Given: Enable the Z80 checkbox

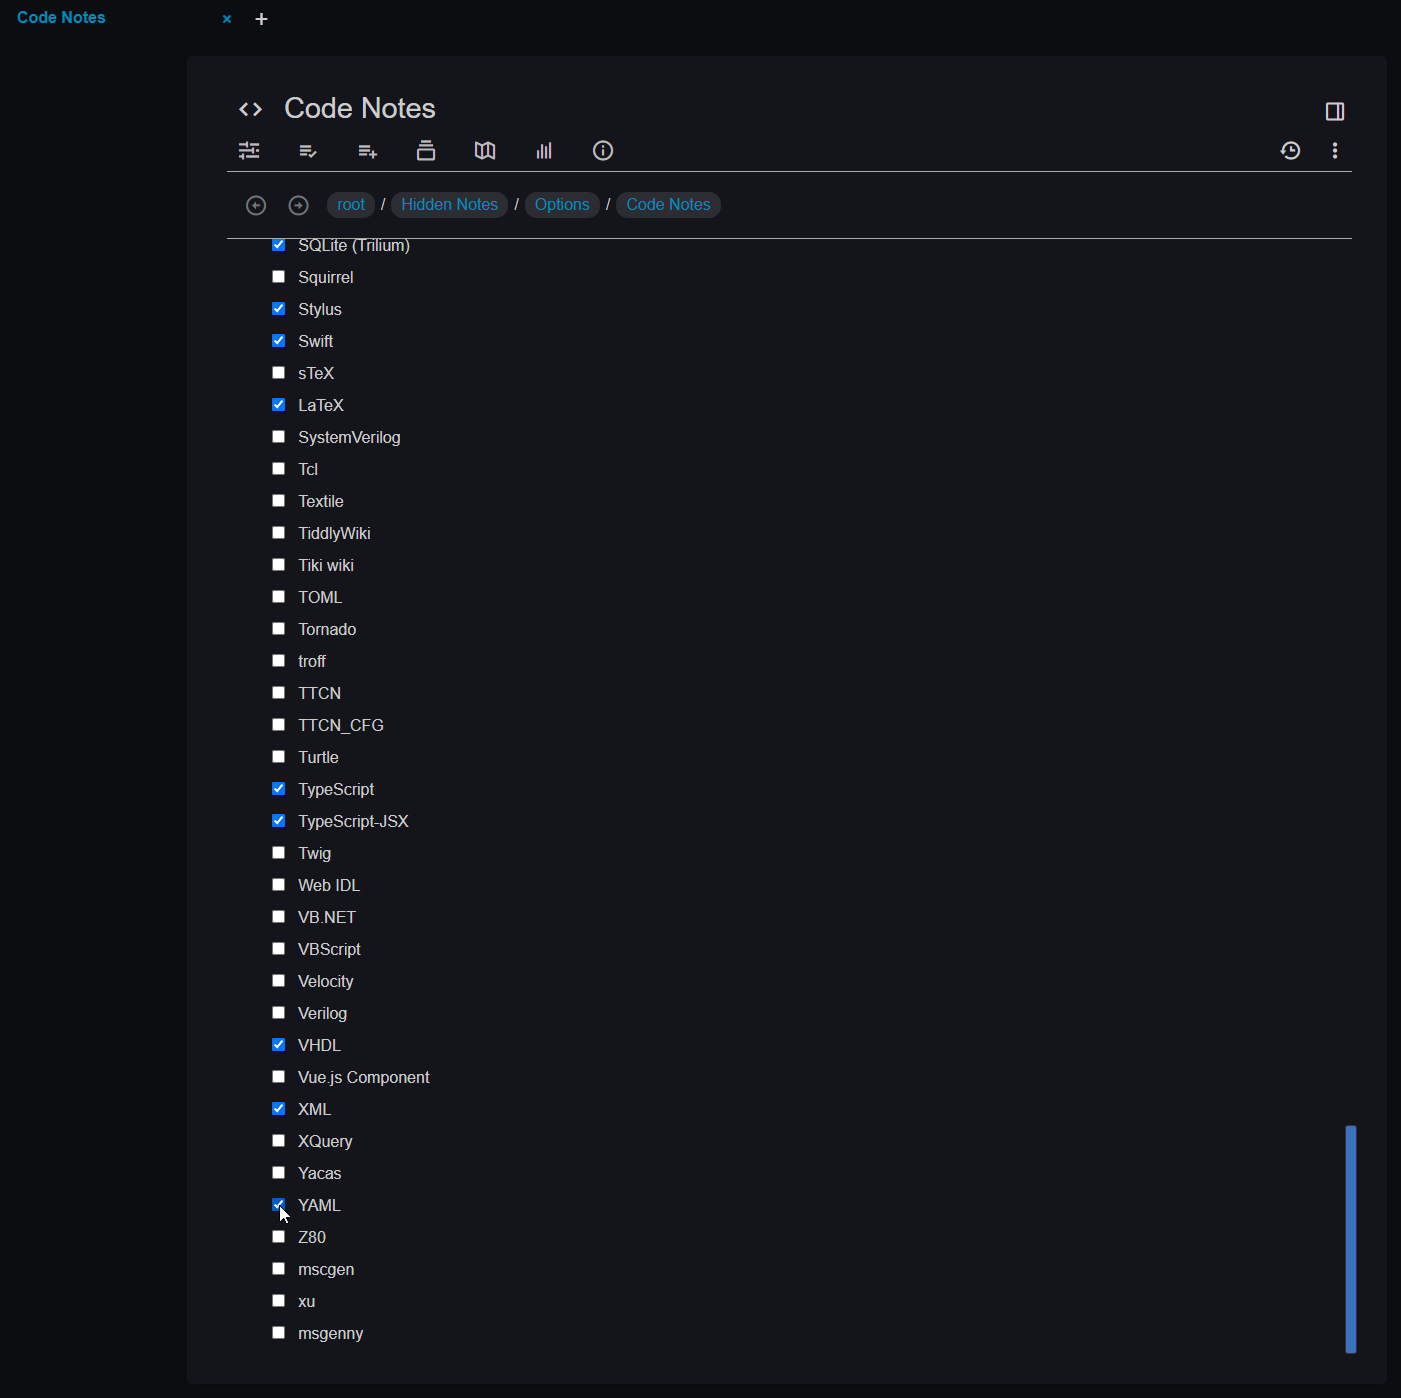Looking at the screenshot, I should pos(279,1237).
